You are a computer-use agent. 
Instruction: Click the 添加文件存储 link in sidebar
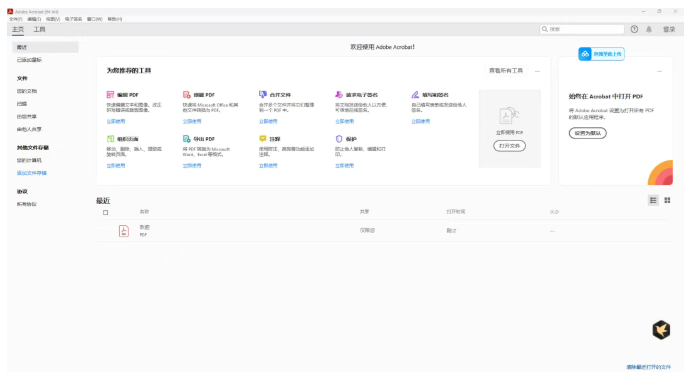click(32, 173)
